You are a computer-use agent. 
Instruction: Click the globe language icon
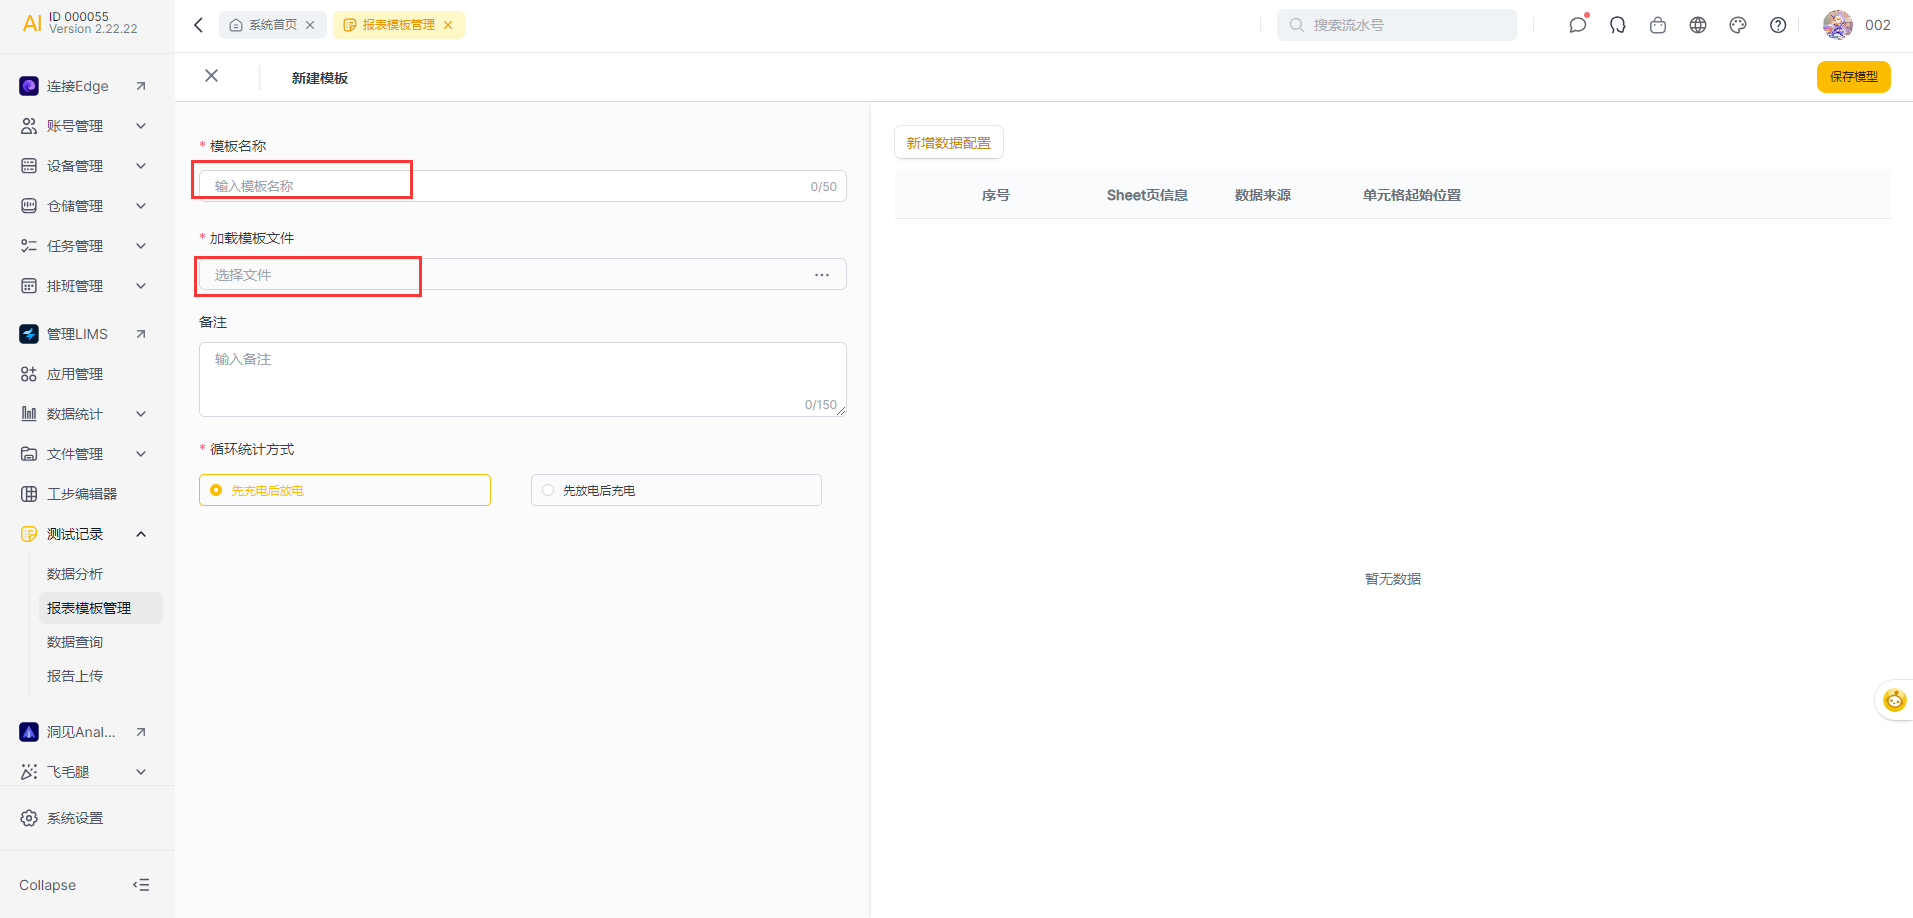[1698, 25]
